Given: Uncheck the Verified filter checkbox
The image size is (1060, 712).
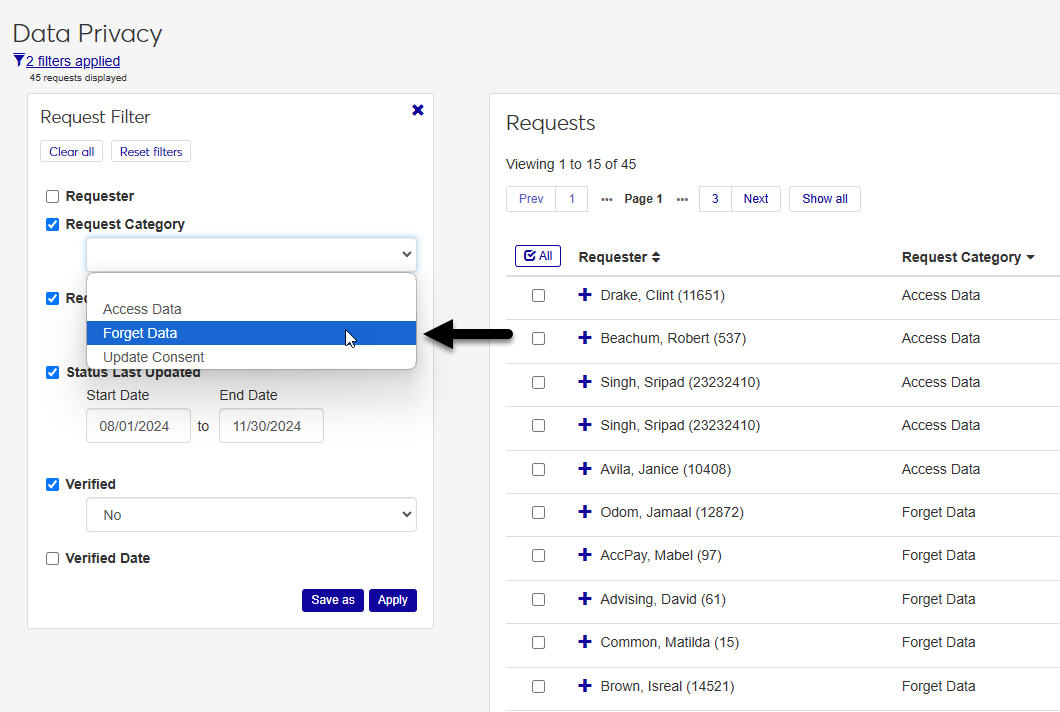Looking at the screenshot, I should 53,484.
